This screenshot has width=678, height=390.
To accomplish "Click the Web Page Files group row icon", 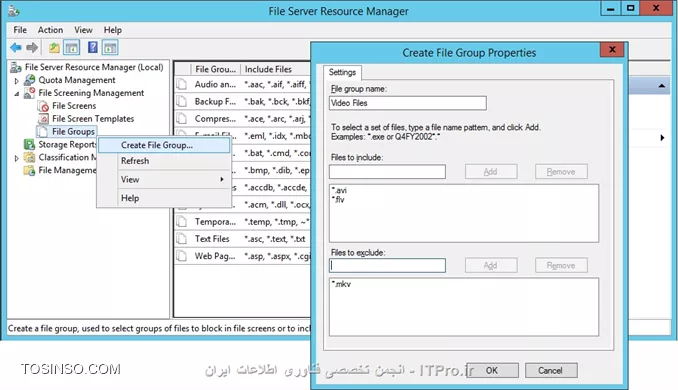I will pyautogui.click(x=182, y=256).
